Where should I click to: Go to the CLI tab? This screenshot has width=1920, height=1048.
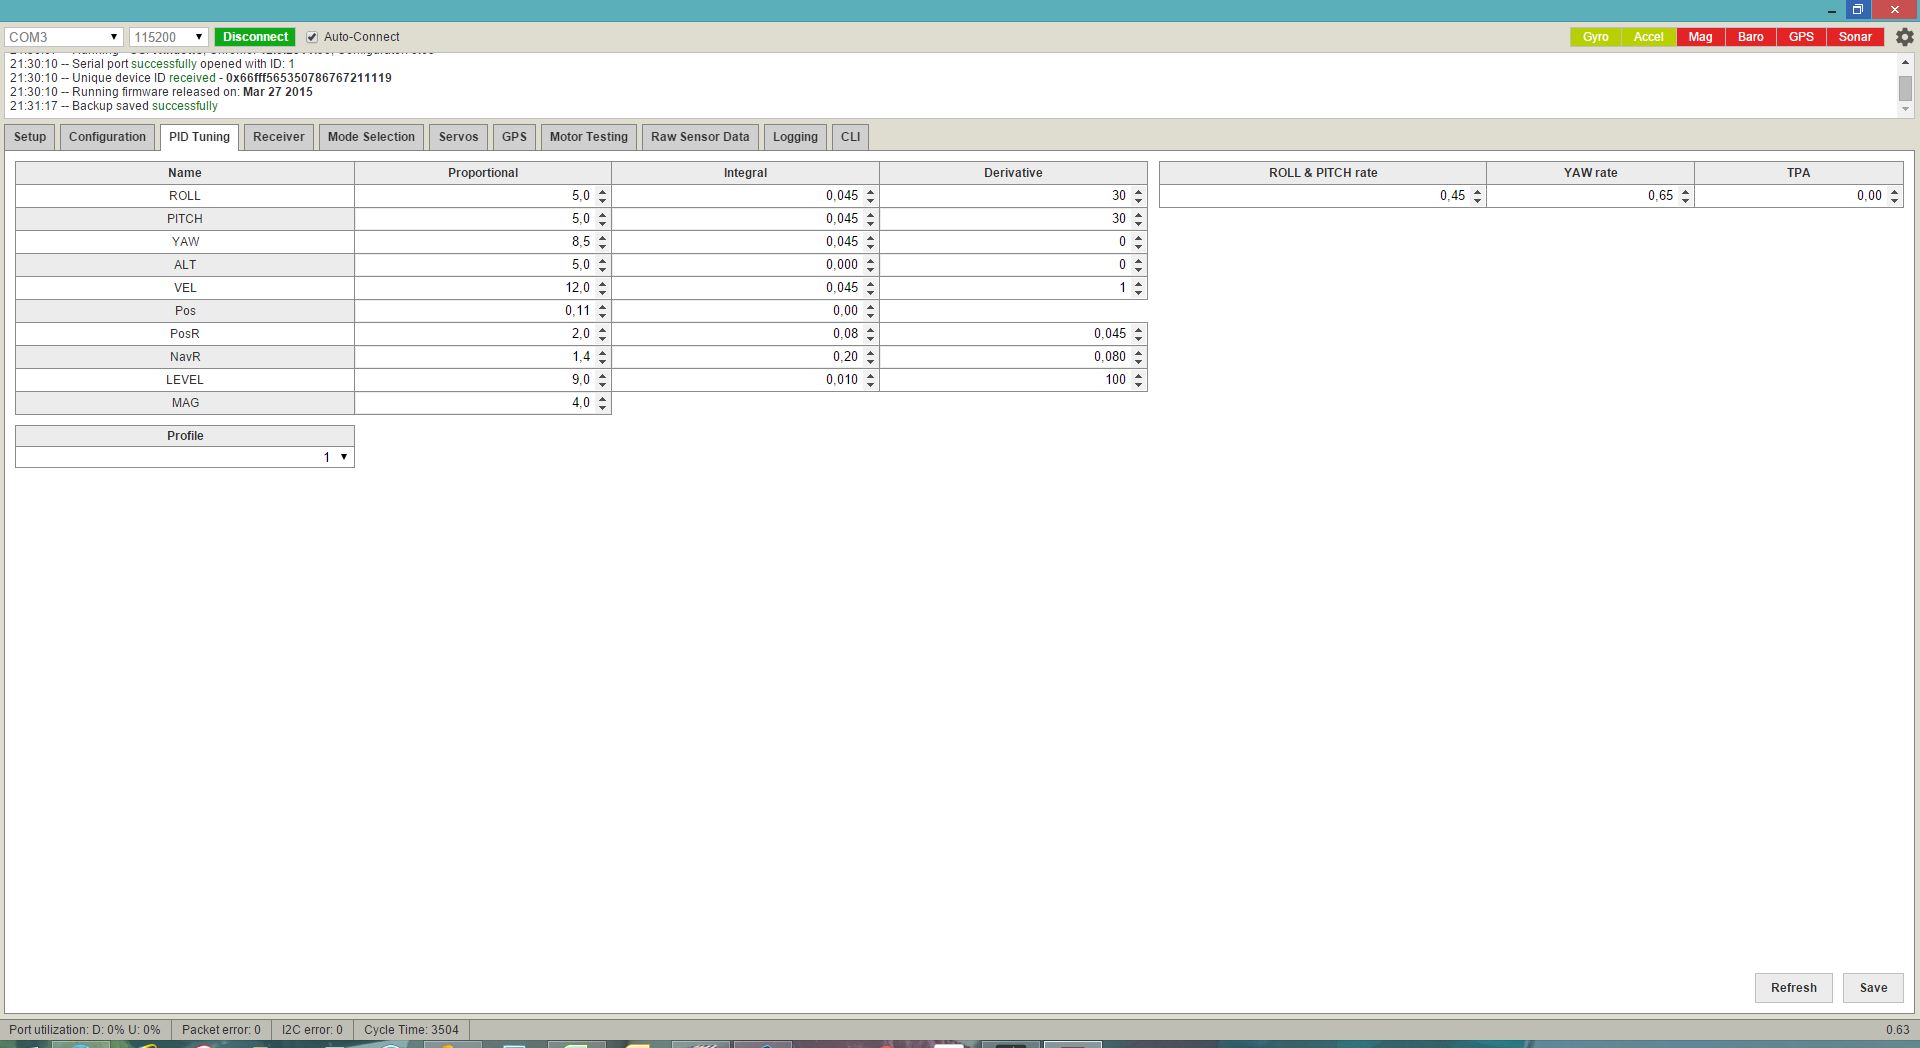(x=850, y=137)
